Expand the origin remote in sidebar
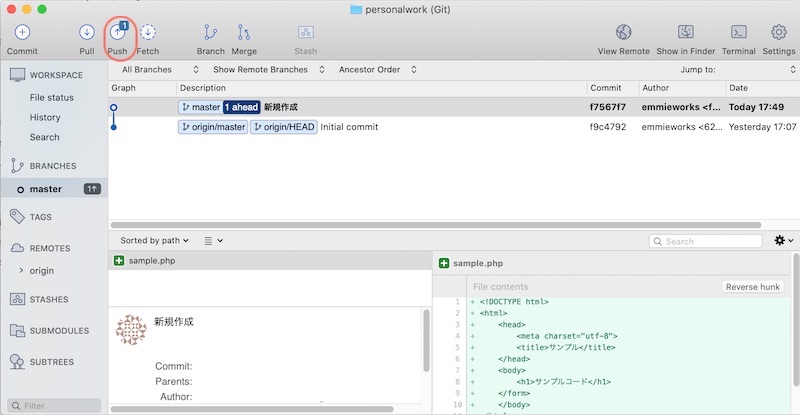The width and height of the screenshot is (800, 415). [21, 270]
